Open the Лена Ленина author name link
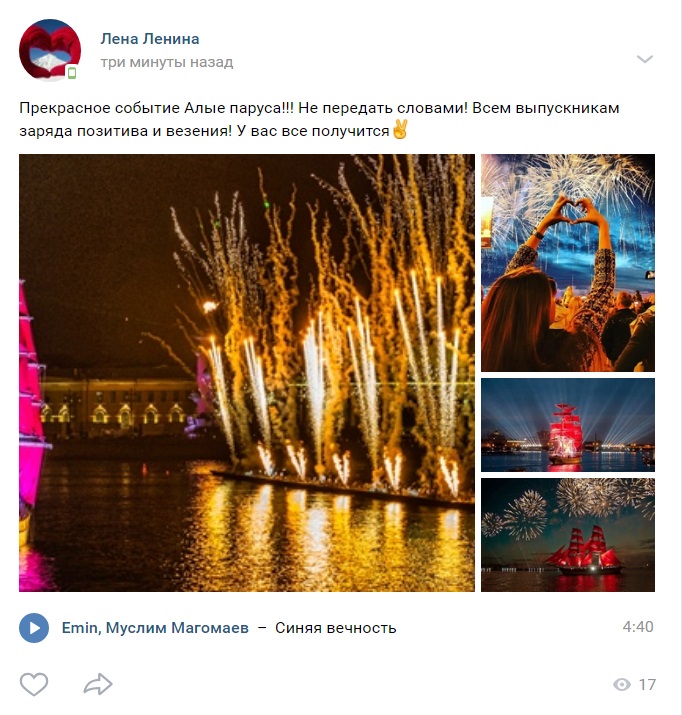The height and width of the screenshot is (715, 682). [x=150, y=39]
